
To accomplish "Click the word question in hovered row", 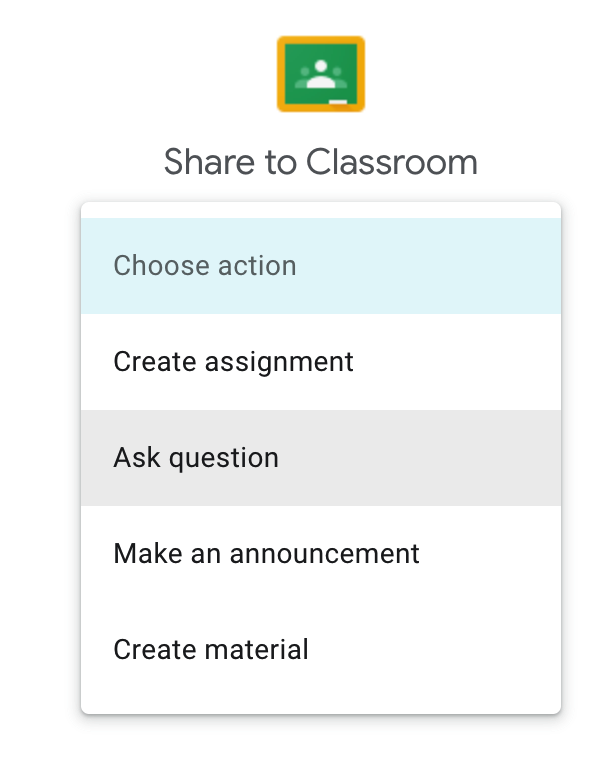I will [224, 459].
